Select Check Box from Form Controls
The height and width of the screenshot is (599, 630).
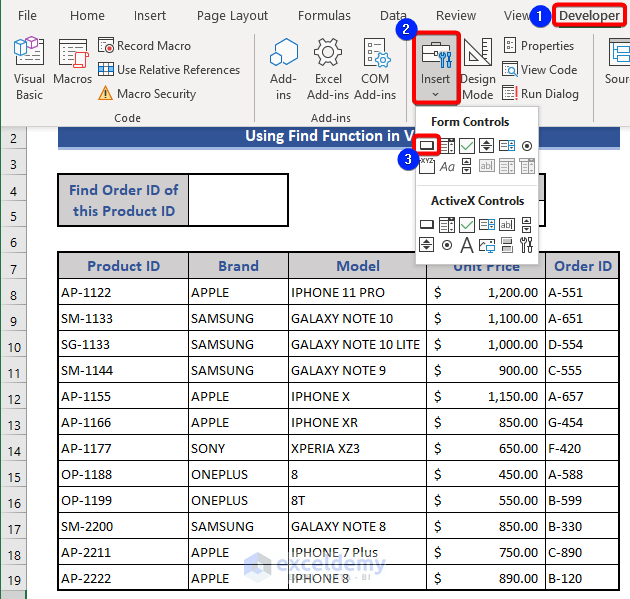[467, 146]
